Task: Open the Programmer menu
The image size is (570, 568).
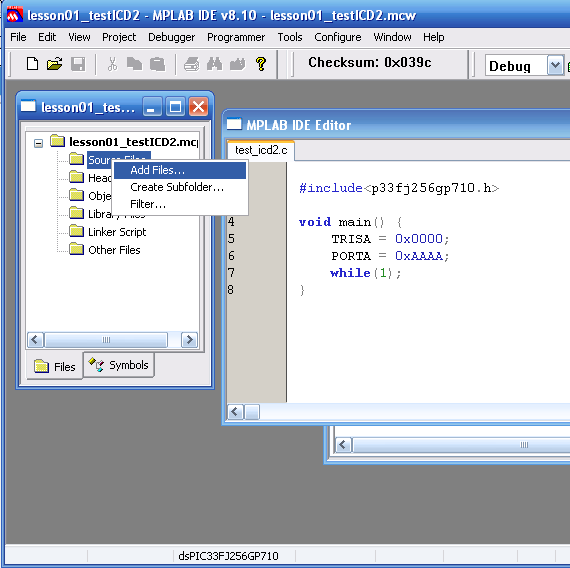Action: coord(236,37)
